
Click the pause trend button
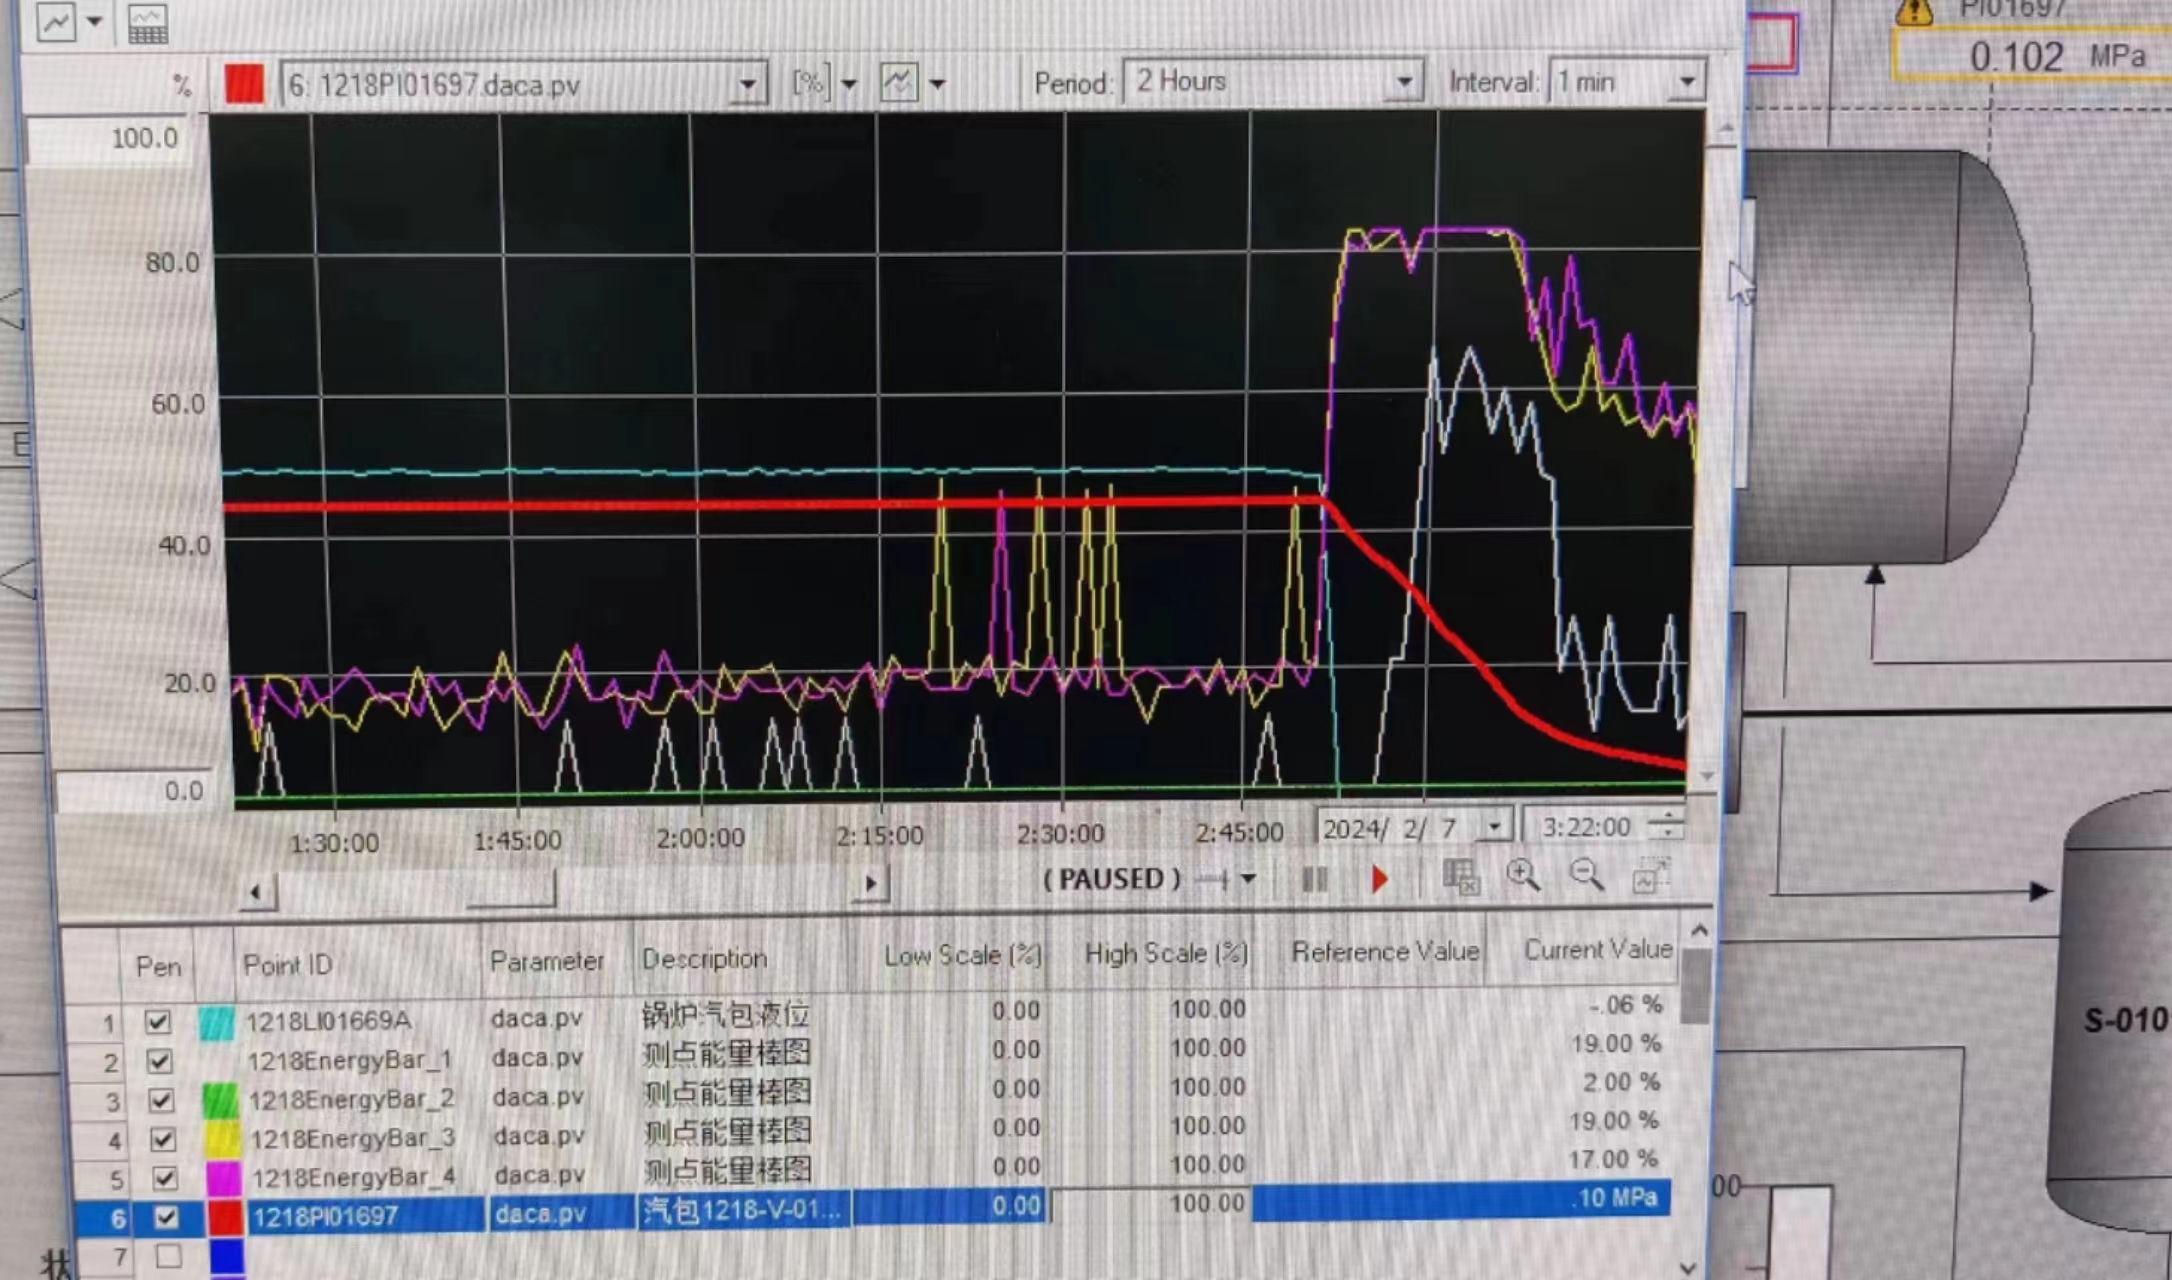point(1314,879)
